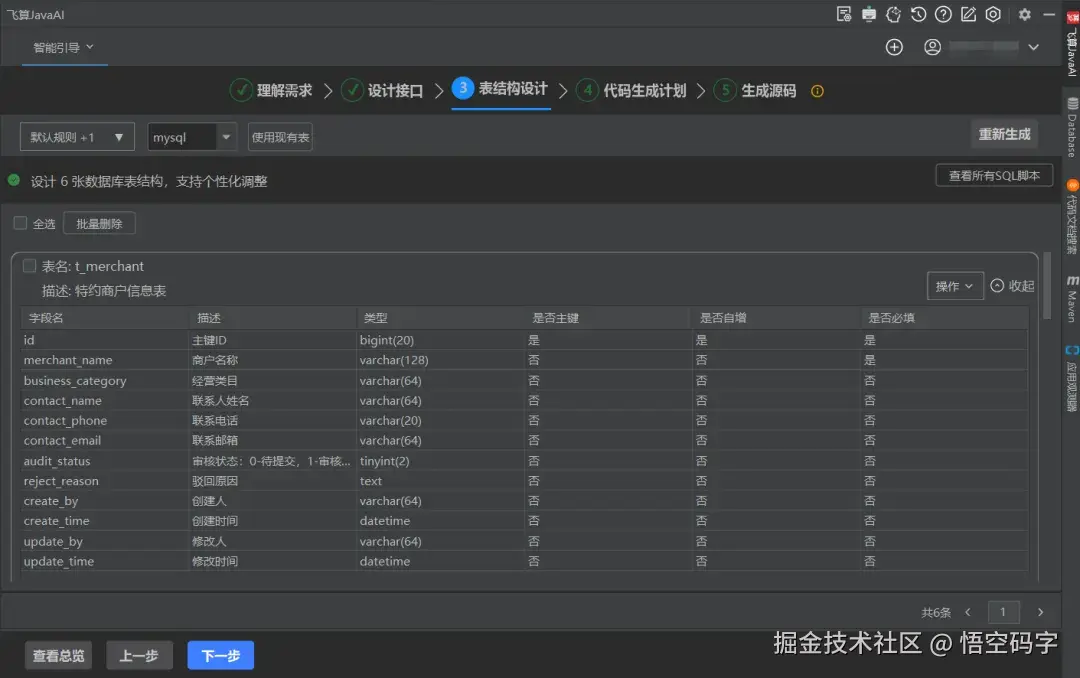The height and width of the screenshot is (678, 1080).
Task: Select the 生成源码 step
Action: click(768, 89)
